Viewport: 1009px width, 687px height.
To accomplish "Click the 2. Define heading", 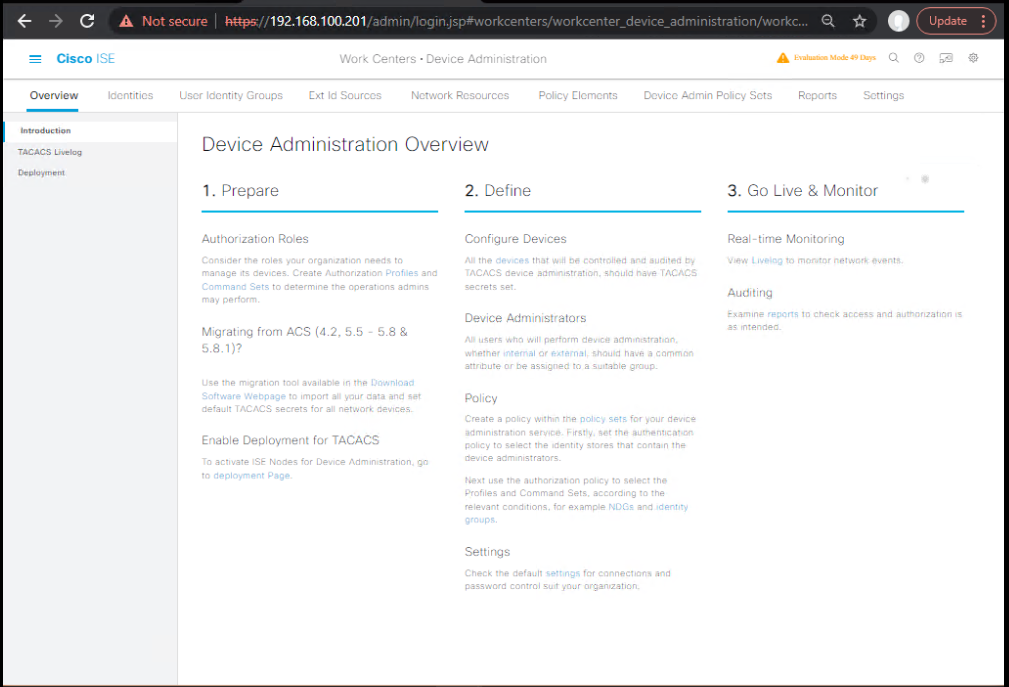I will tap(498, 191).
